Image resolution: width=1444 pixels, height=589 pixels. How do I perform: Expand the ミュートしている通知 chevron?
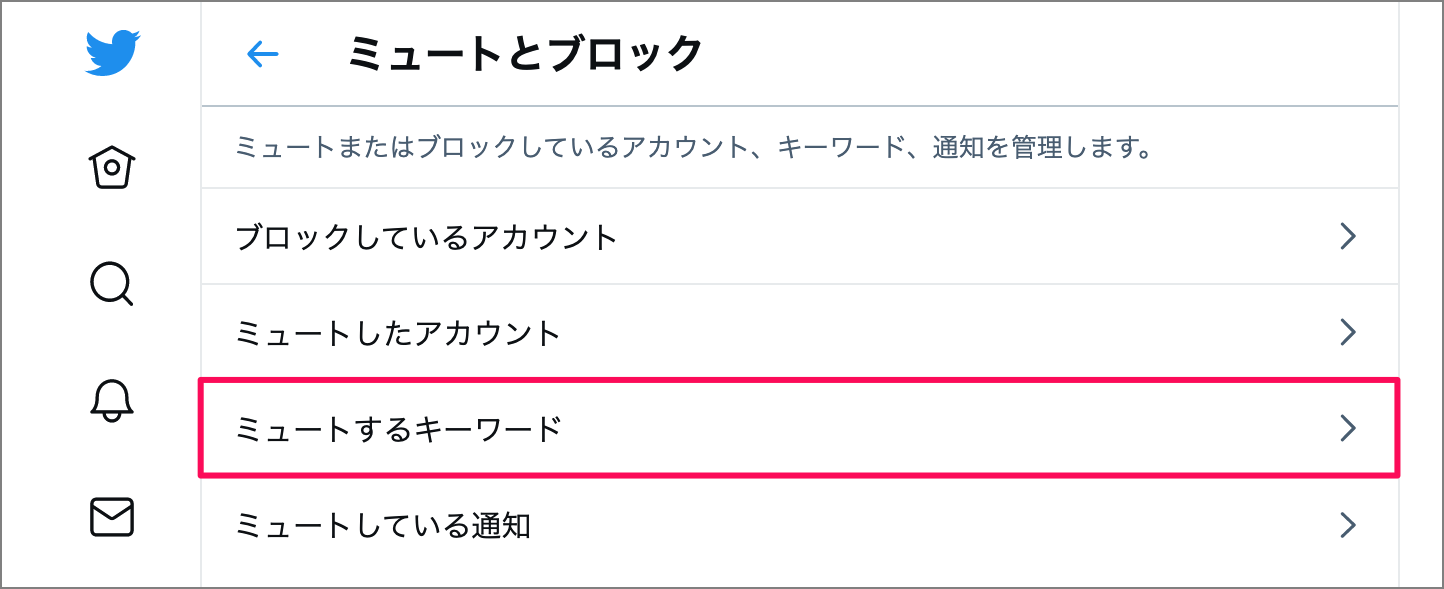tap(1350, 524)
